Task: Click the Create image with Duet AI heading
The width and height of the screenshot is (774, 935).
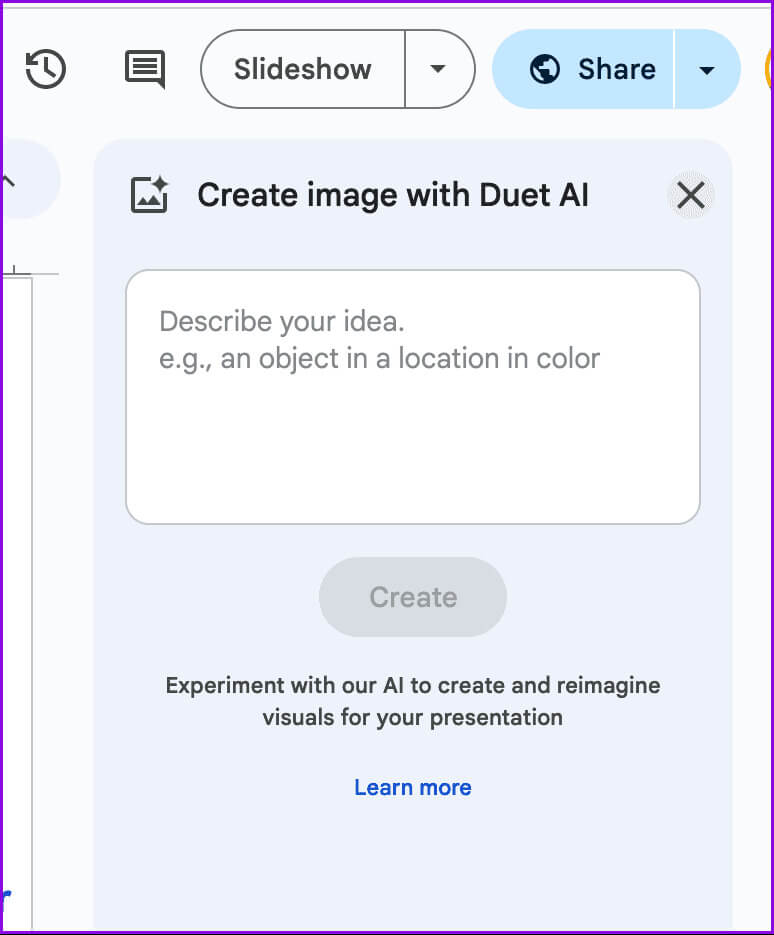Action: pos(393,195)
